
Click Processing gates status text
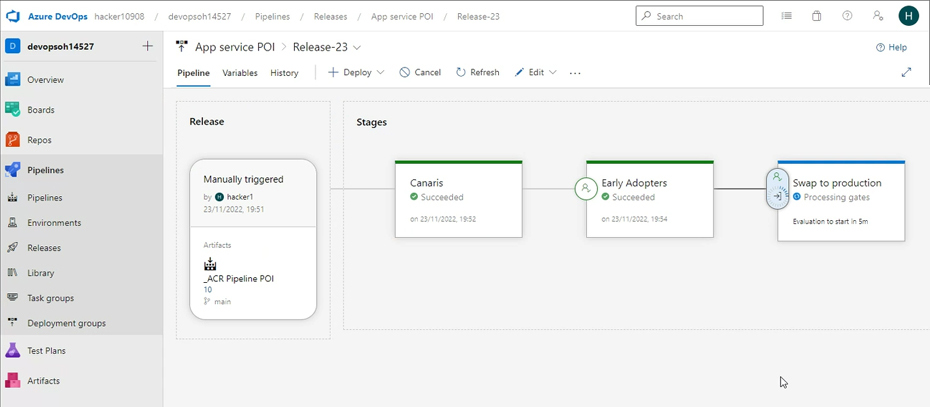[836, 197]
